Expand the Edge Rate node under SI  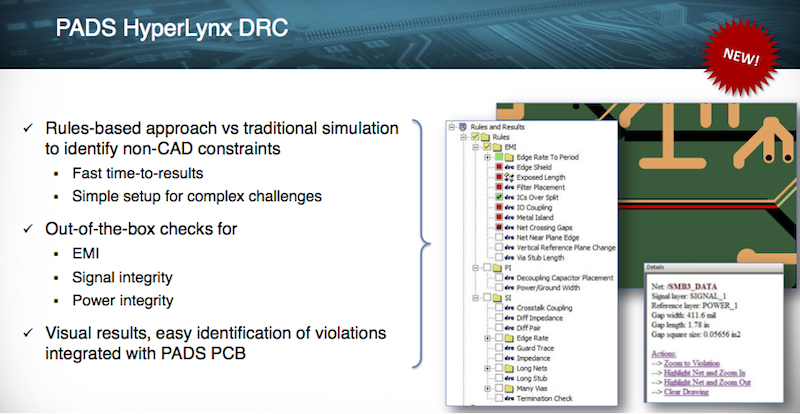coord(488,338)
